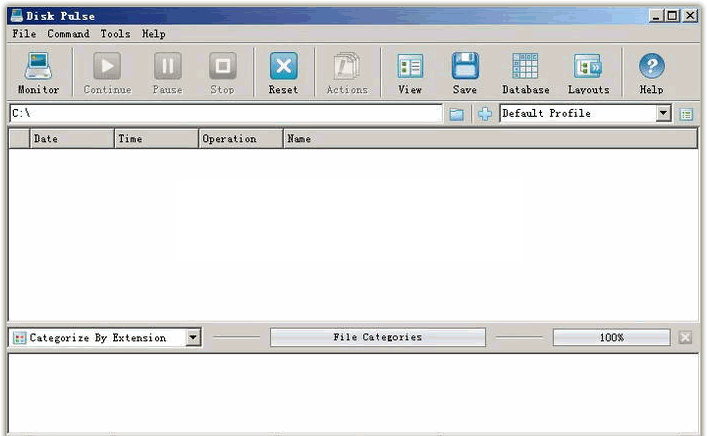
Task: Expand the Default Profile dropdown
Action: click(663, 113)
